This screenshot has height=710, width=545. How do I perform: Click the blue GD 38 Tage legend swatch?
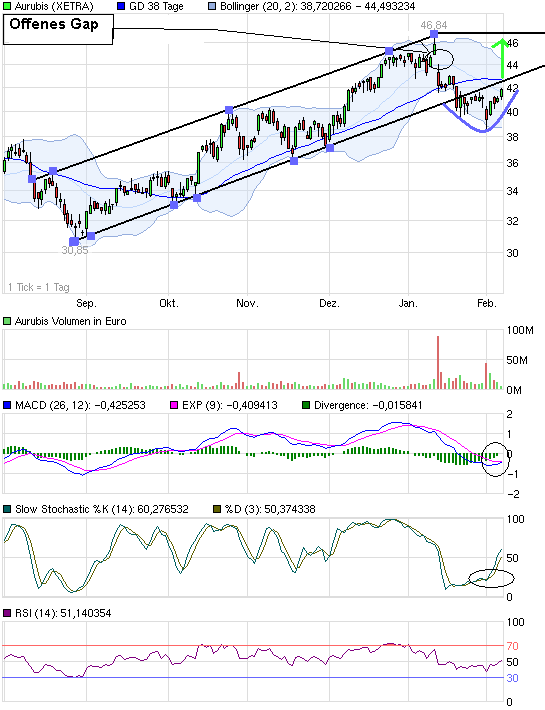120,6
